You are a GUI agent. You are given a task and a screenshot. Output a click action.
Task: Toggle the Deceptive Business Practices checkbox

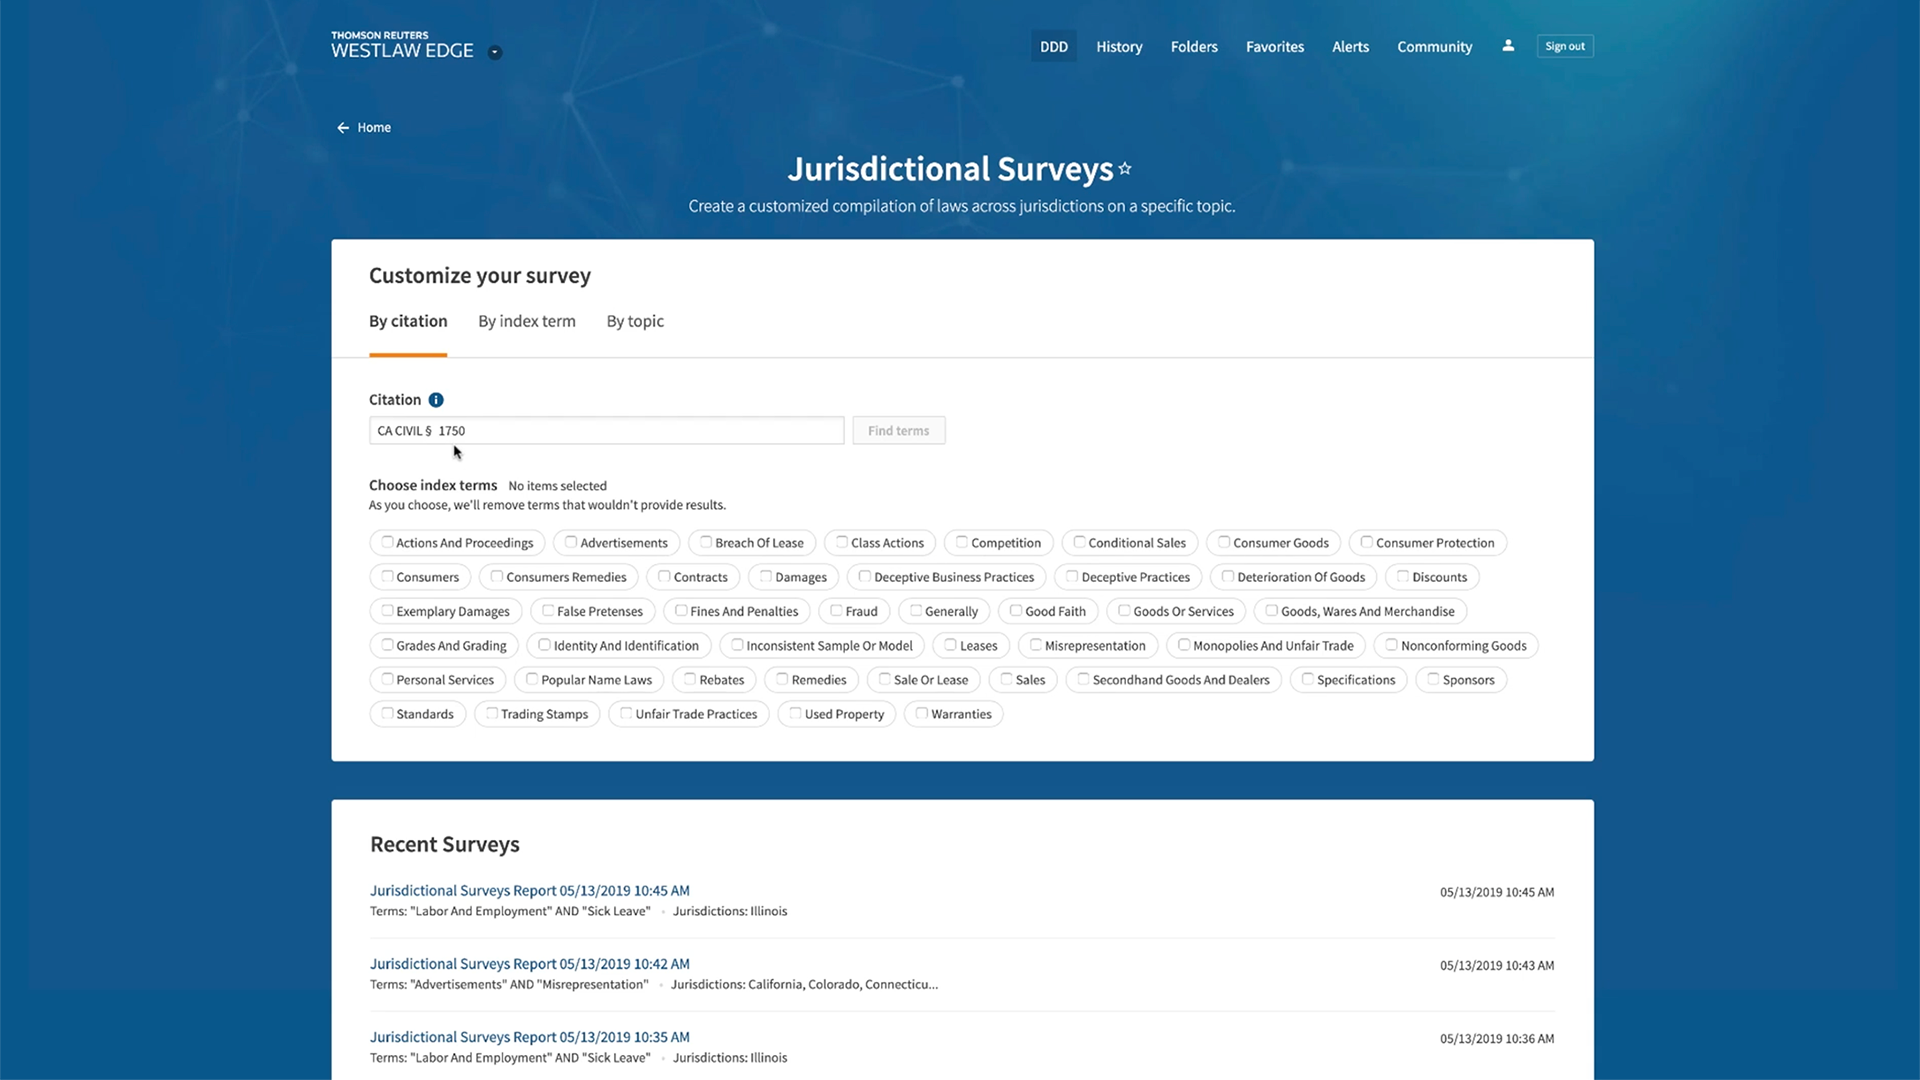point(865,577)
